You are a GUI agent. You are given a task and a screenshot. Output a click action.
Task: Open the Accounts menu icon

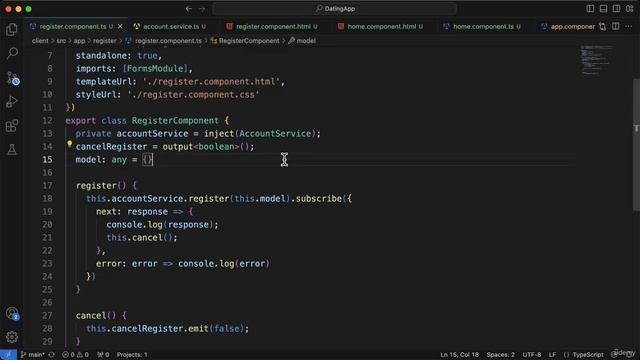12,313
